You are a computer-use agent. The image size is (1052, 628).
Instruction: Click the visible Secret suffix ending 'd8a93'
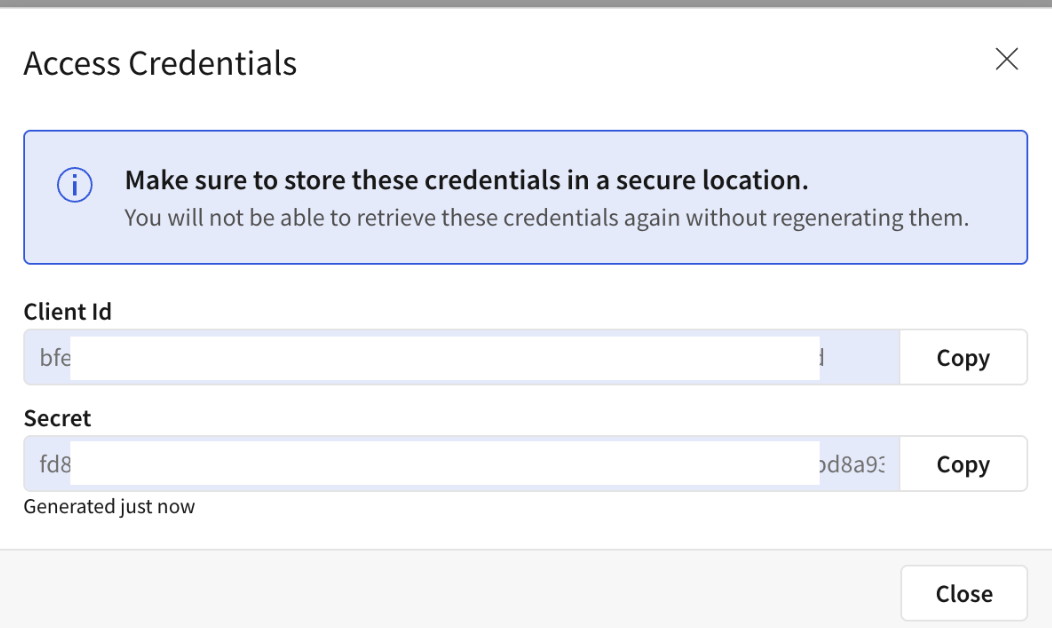853,464
